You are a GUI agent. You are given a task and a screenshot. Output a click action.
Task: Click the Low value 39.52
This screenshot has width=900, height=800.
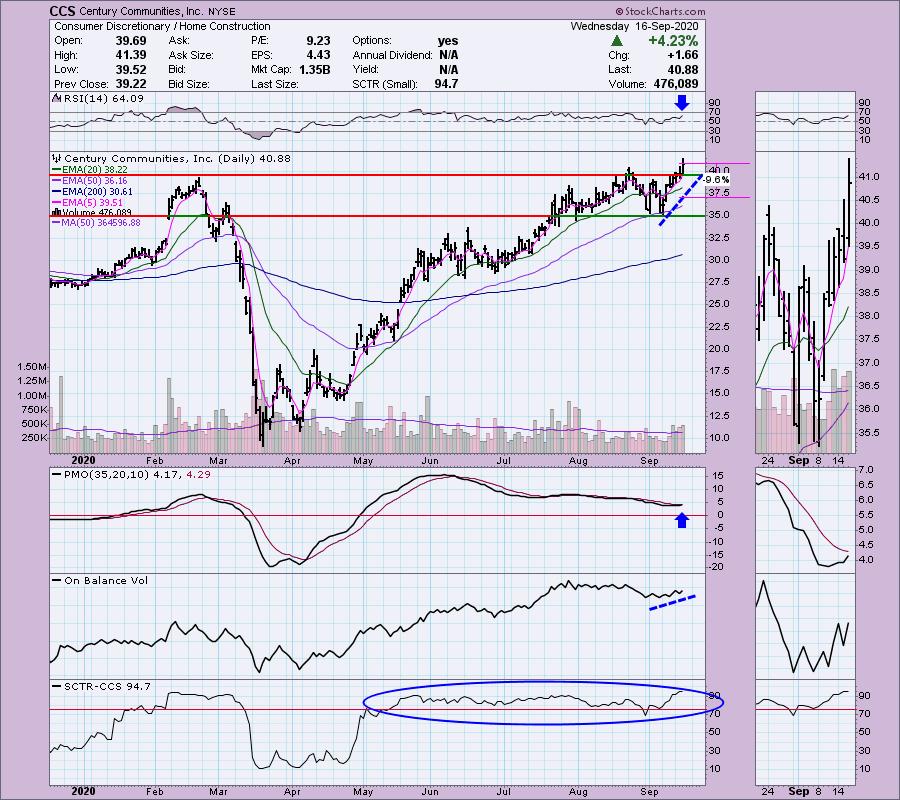click(x=130, y=69)
